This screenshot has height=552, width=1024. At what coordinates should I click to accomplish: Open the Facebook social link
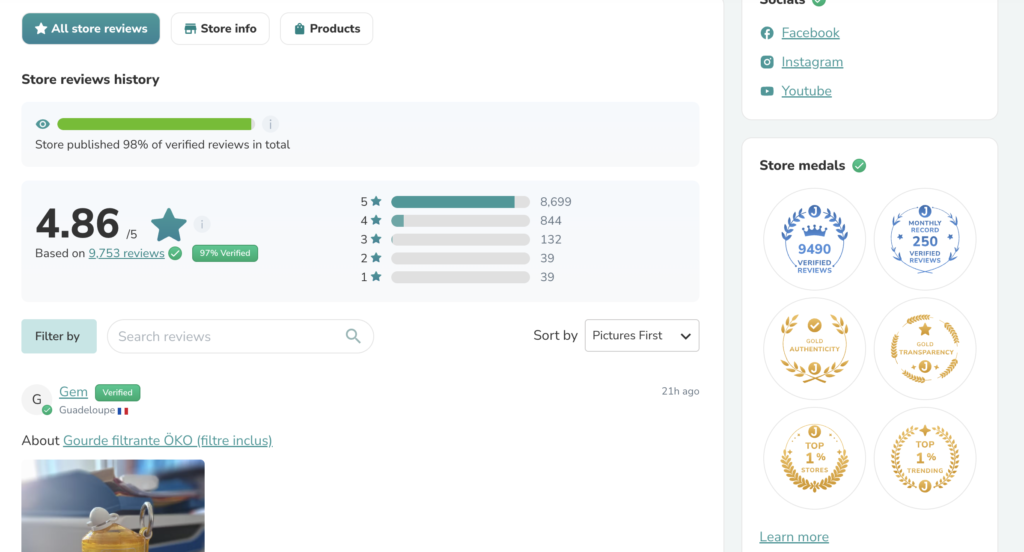(810, 33)
